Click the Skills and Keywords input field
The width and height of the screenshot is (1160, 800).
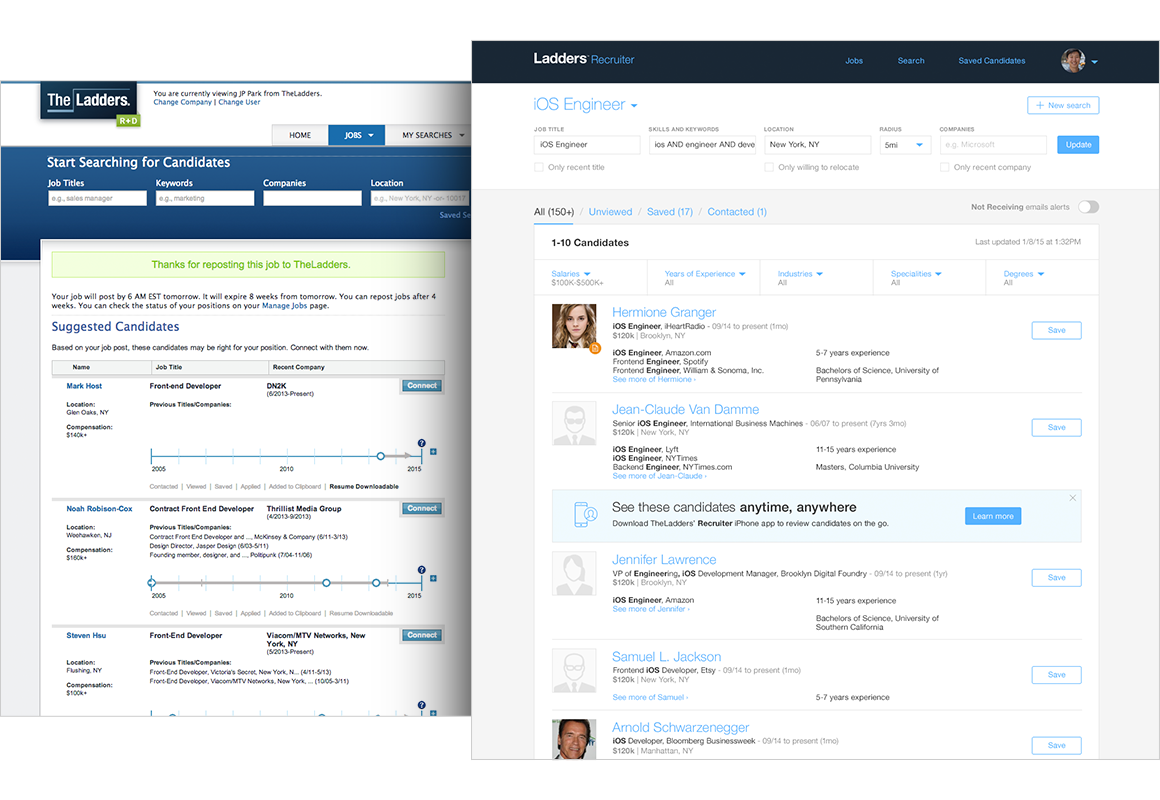pyautogui.click(x=702, y=145)
